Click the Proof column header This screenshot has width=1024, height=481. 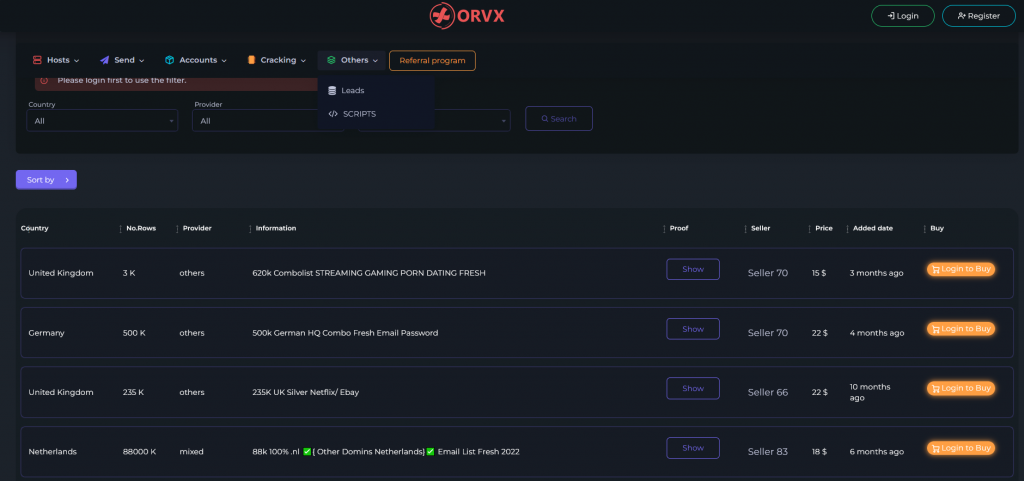point(679,228)
